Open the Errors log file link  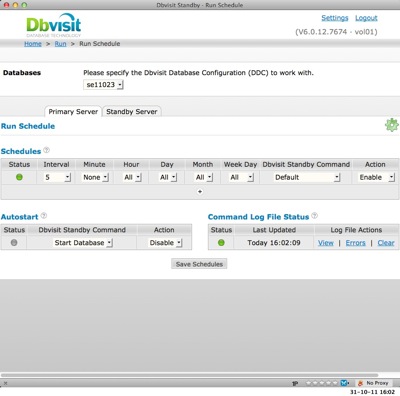click(355, 243)
